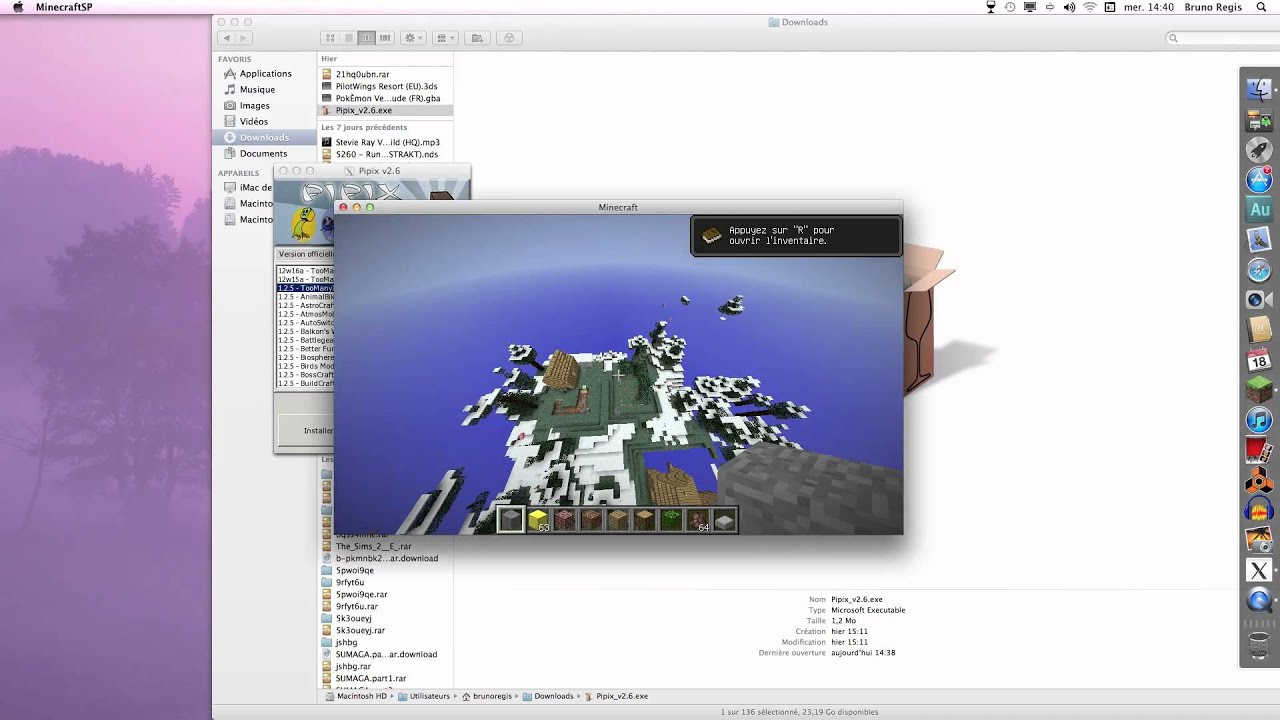Click the burn disc toolbar icon
This screenshot has width=1280, height=720.
point(509,38)
